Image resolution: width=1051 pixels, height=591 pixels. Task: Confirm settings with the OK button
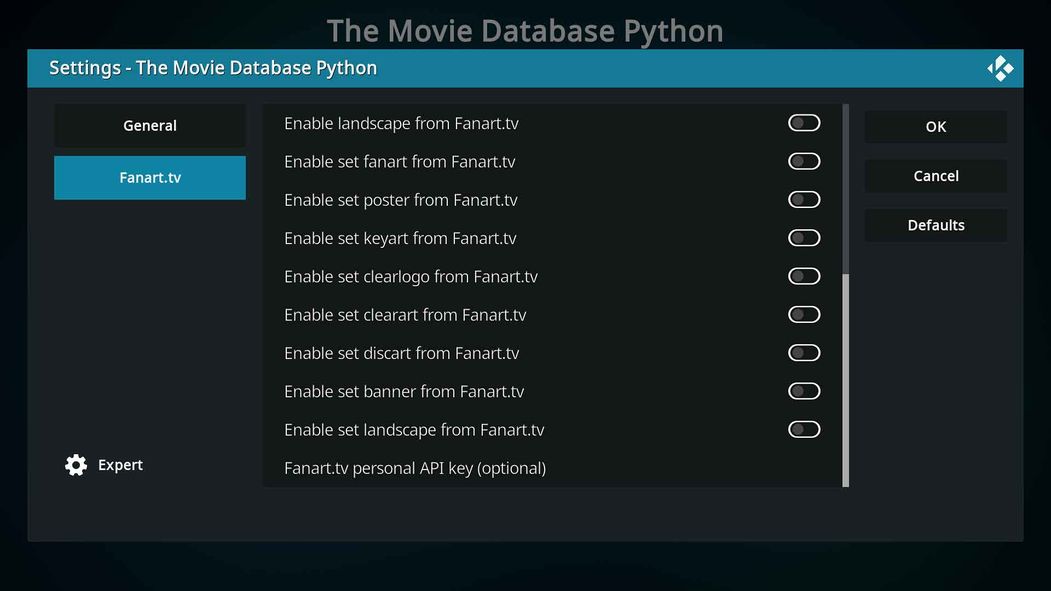coord(935,126)
